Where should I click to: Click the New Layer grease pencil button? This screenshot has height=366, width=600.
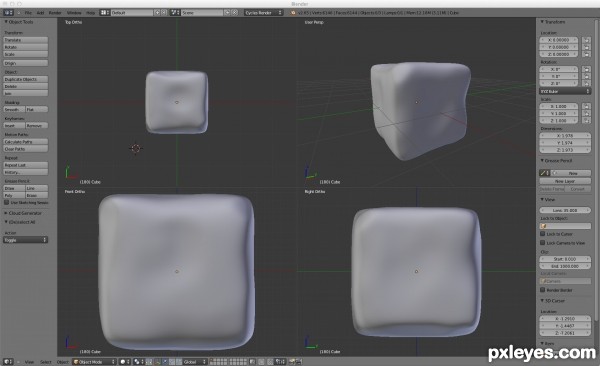pyautogui.click(x=565, y=181)
